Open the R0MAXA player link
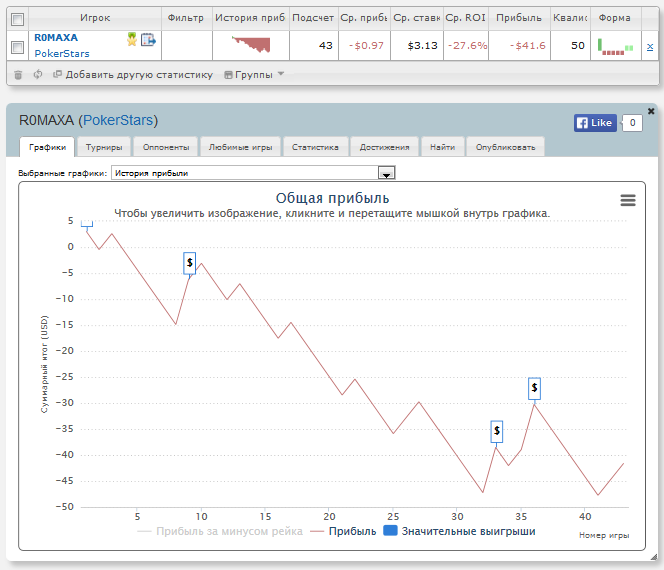The height and width of the screenshot is (570, 664). point(56,38)
